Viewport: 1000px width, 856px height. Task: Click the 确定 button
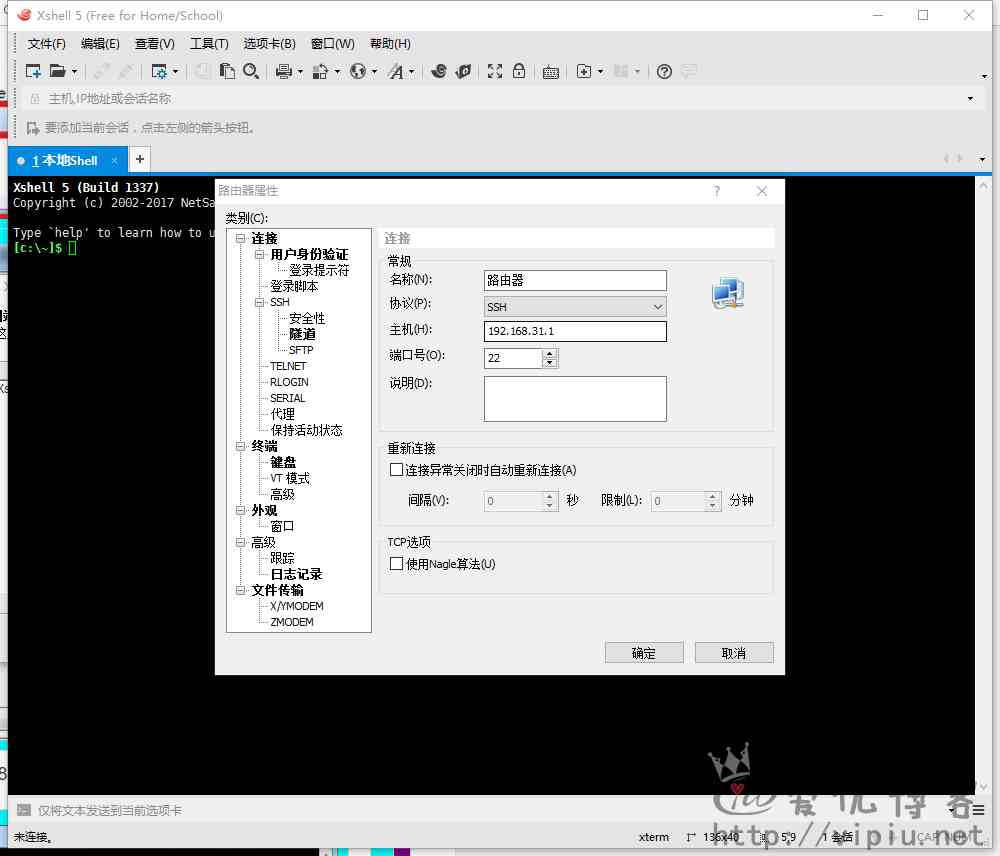644,653
